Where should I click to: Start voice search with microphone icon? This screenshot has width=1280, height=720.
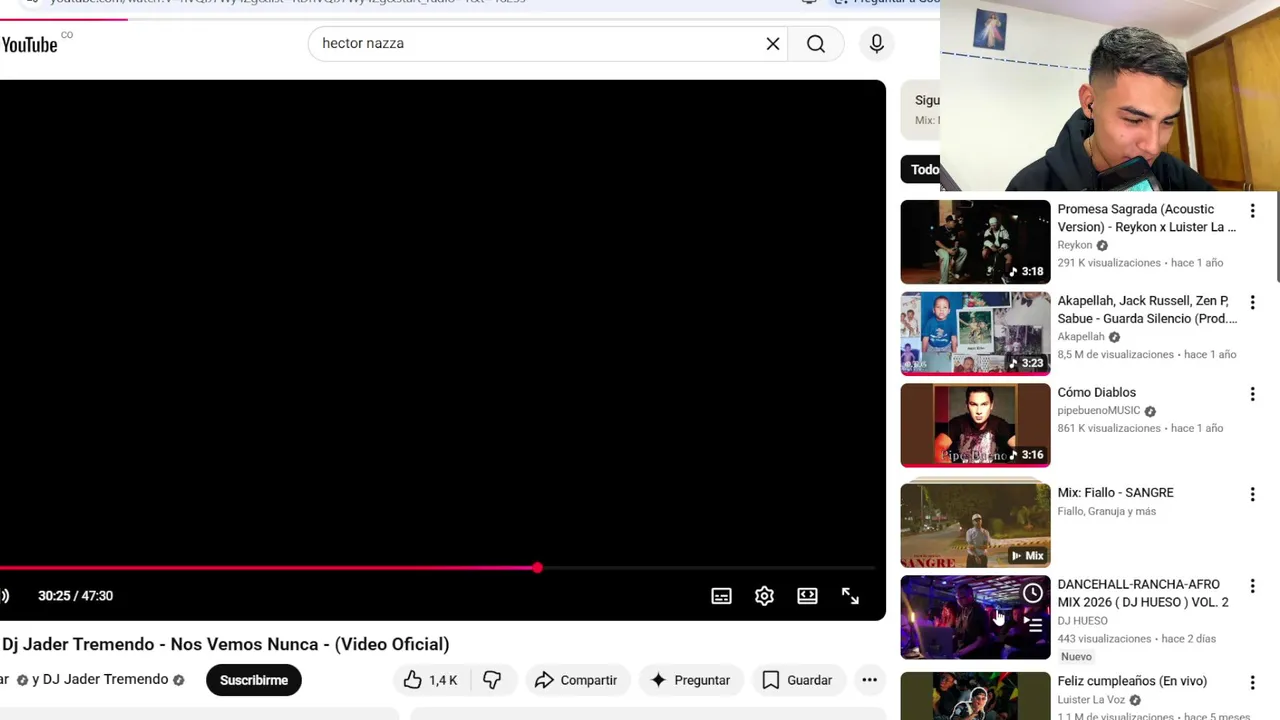[876, 44]
